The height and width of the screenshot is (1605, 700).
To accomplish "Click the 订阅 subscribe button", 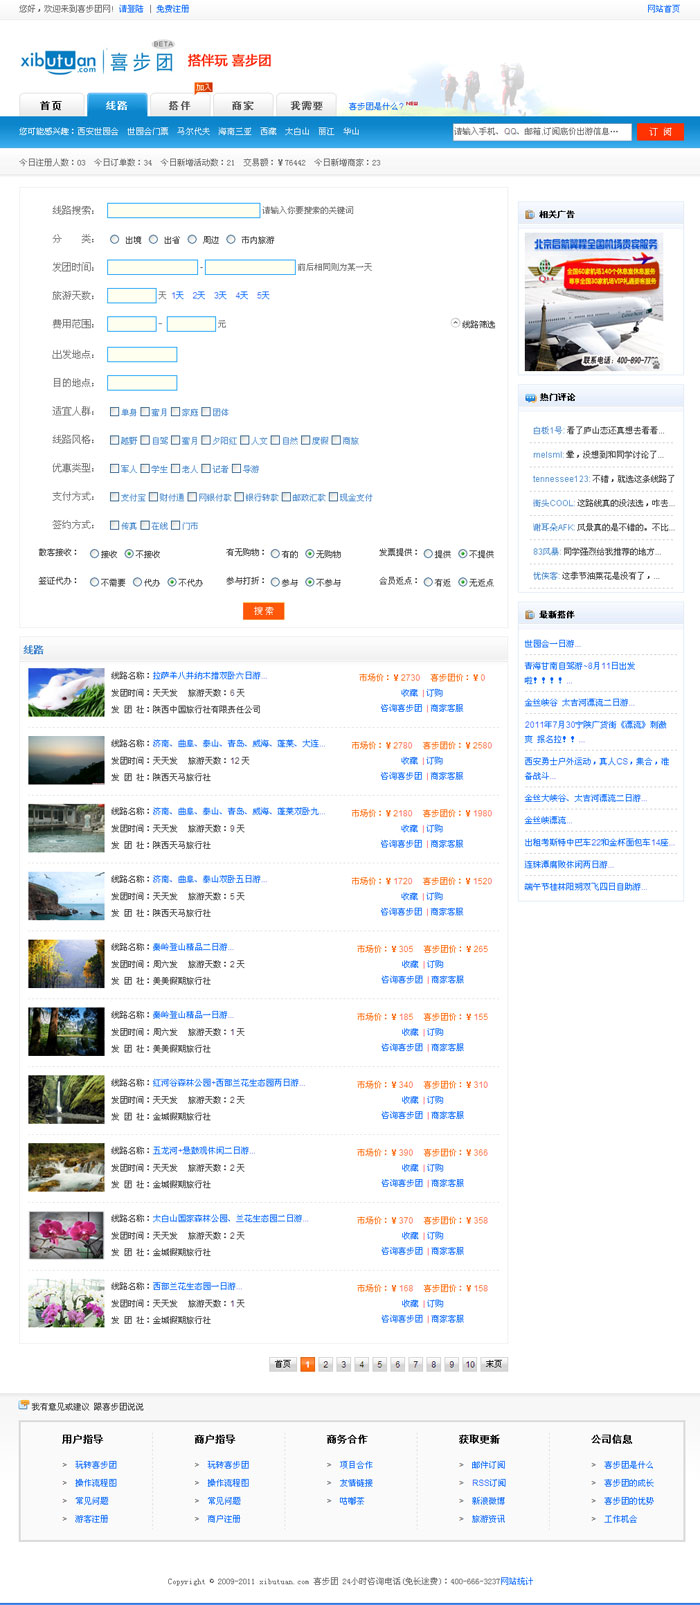I will [660, 131].
